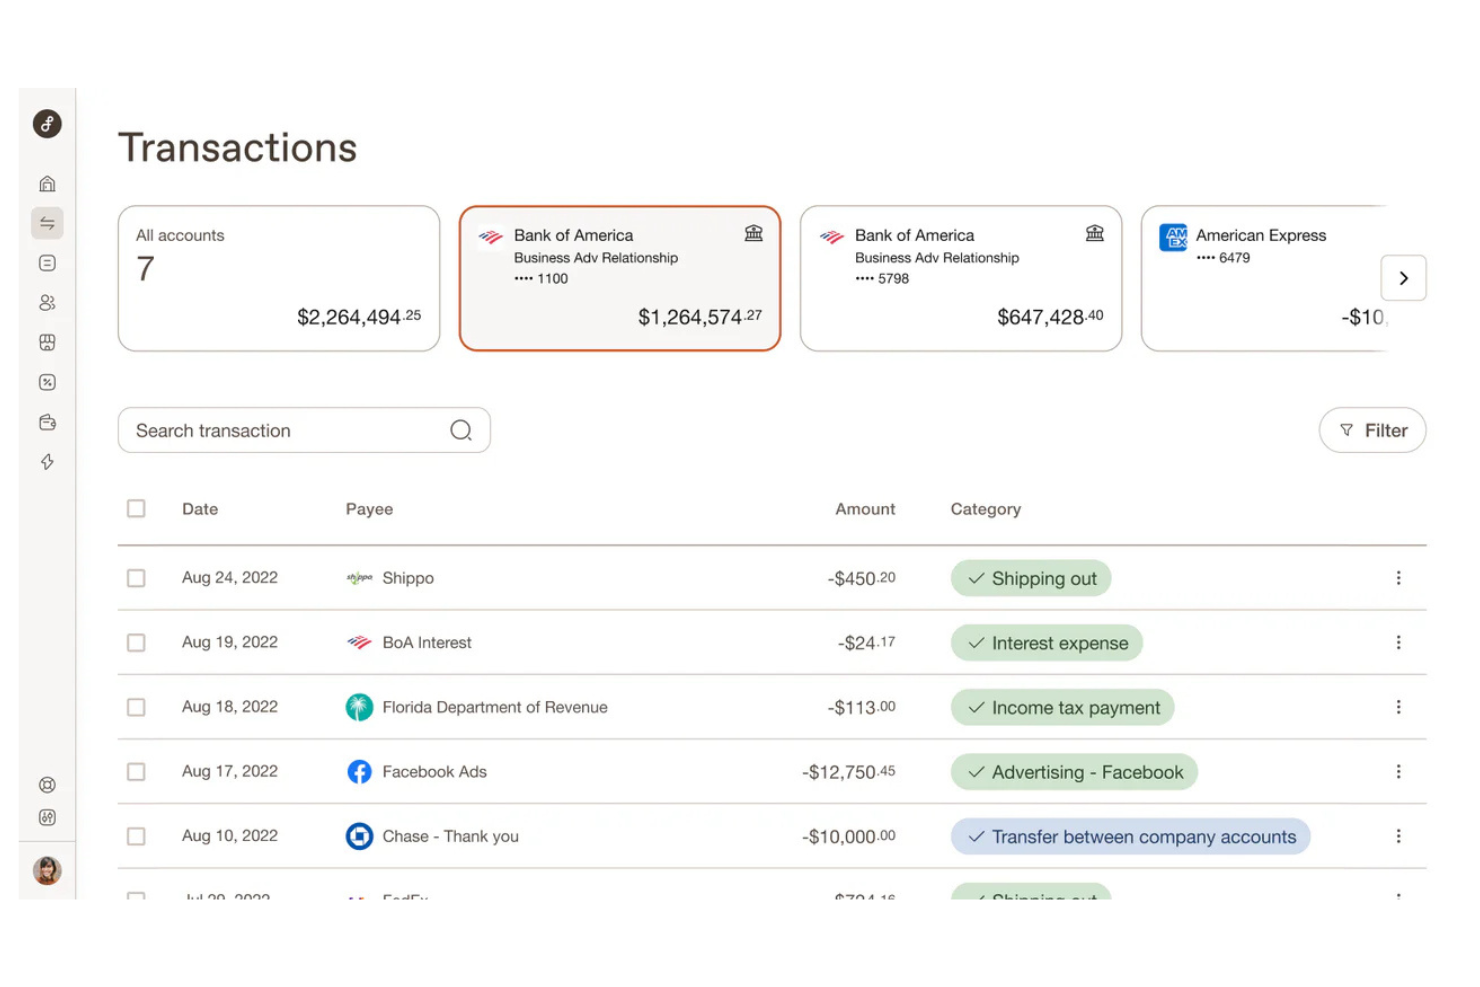Open the cards icon in the sidebar
Image resolution: width=1480 pixels, height=987 pixels.
tap(47, 342)
